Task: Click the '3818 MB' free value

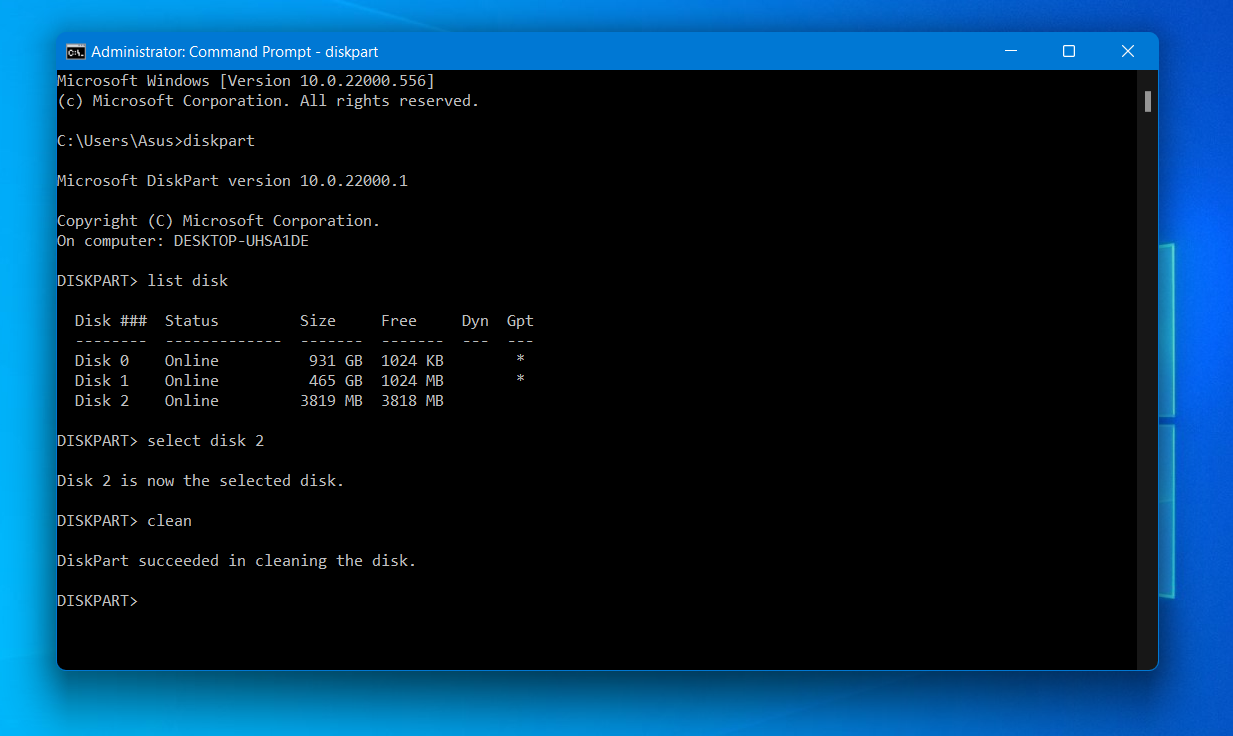Action: tap(412, 401)
